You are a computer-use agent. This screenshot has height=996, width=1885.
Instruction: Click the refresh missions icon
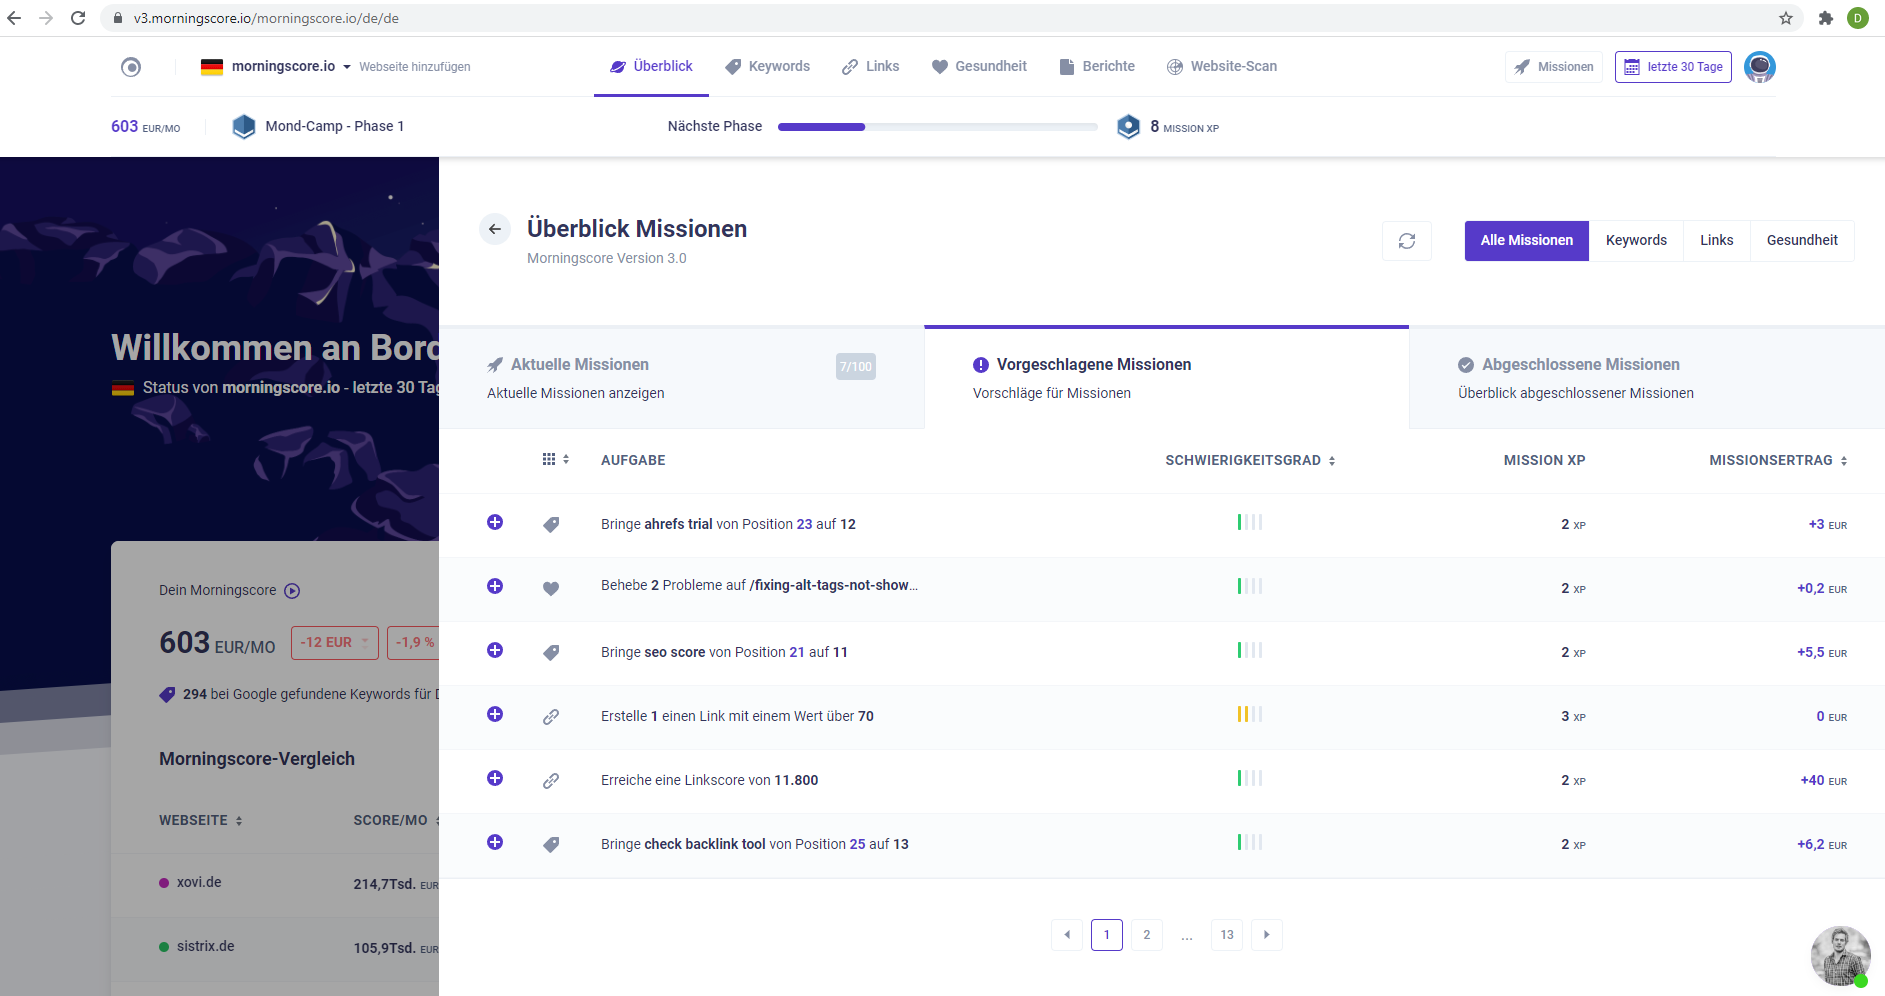click(x=1406, y=241)
